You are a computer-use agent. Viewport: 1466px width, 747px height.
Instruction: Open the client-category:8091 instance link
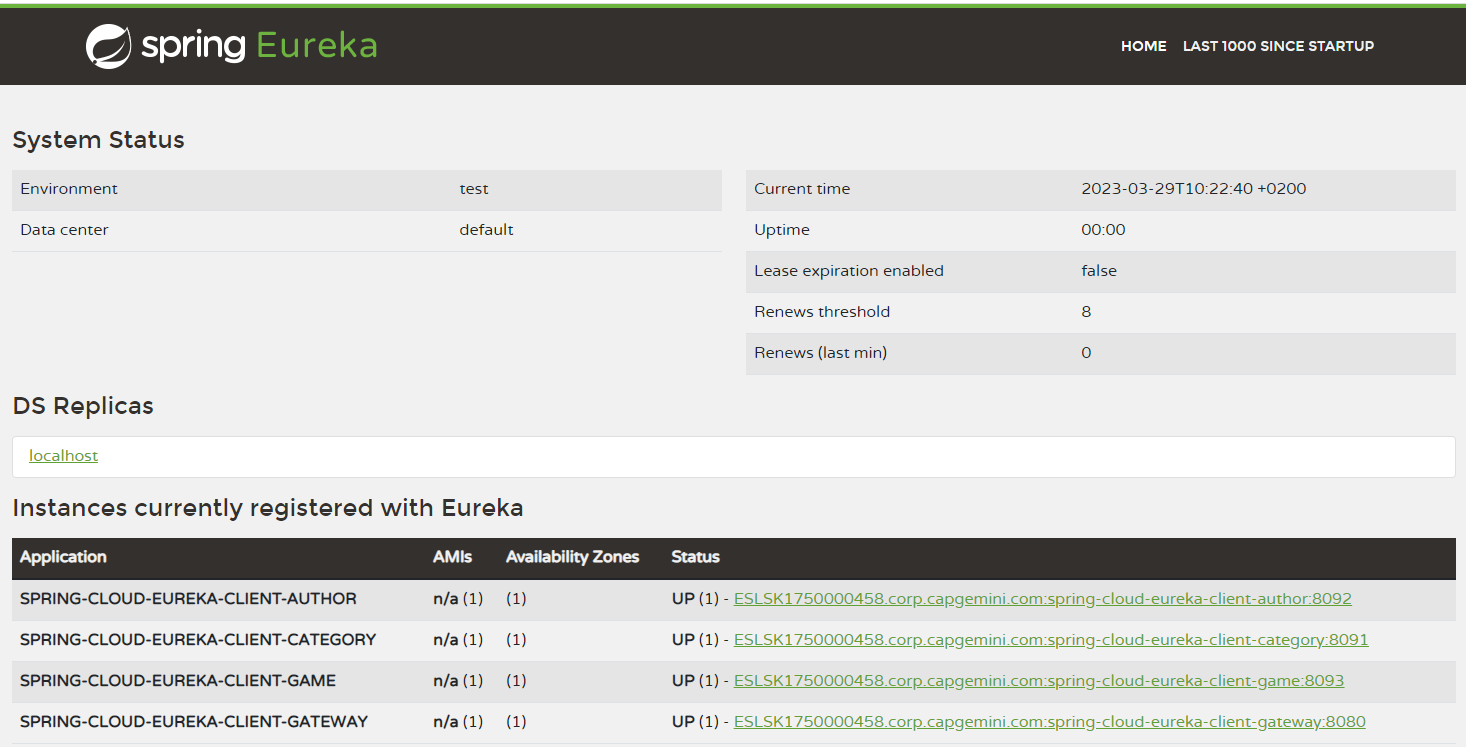coord(1050,640)
